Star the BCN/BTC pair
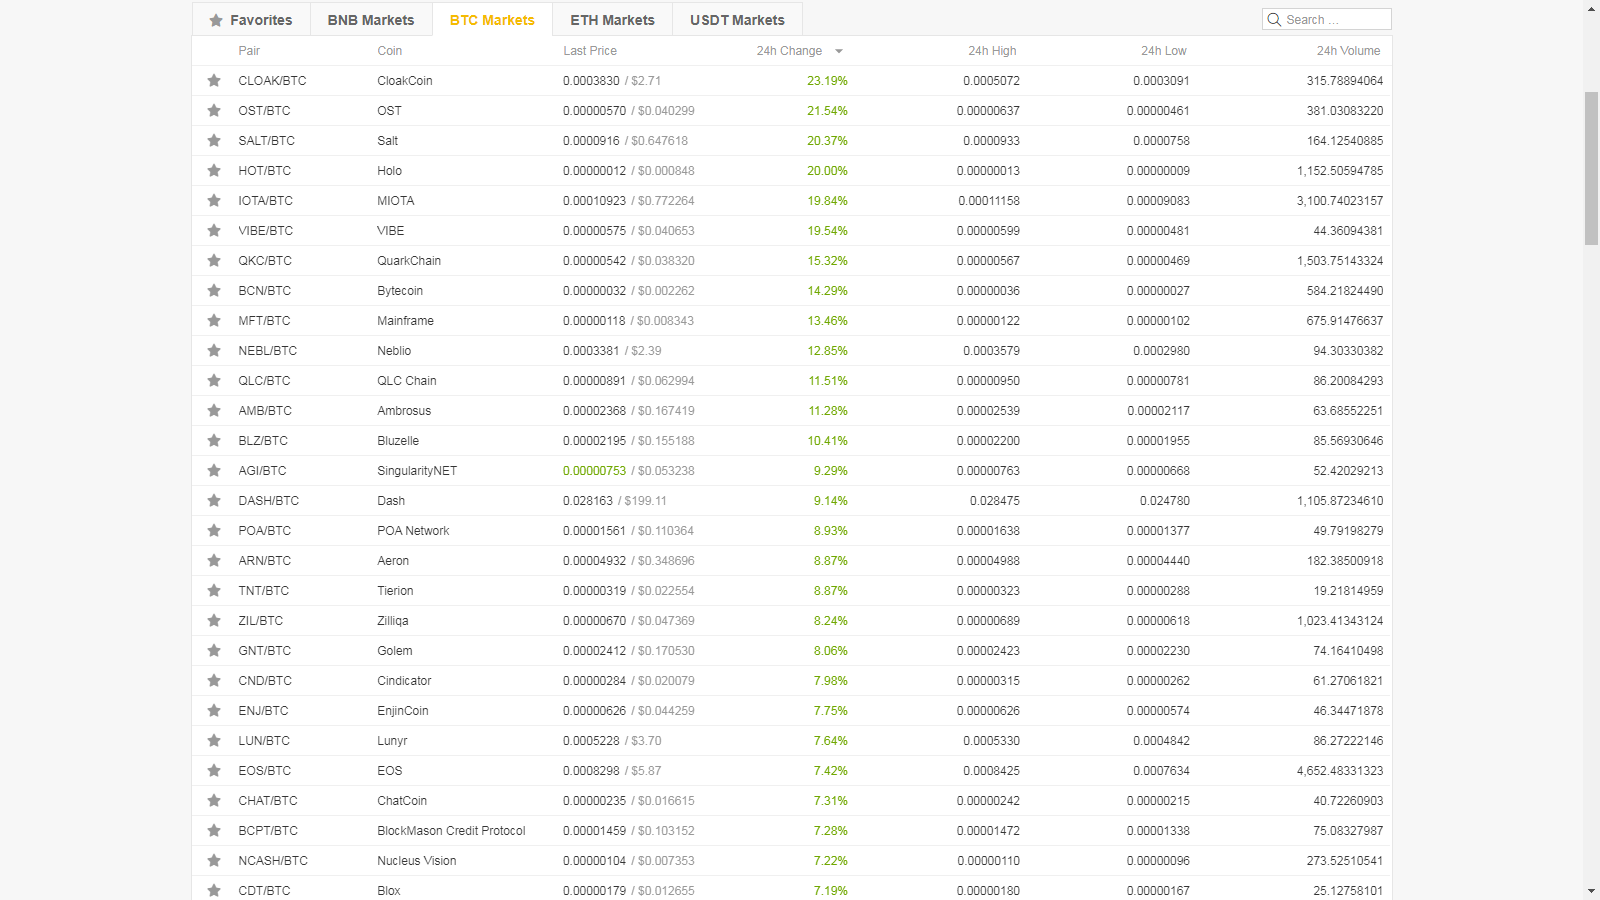Viewport: 1600px width, 900px height. point(214,291)
